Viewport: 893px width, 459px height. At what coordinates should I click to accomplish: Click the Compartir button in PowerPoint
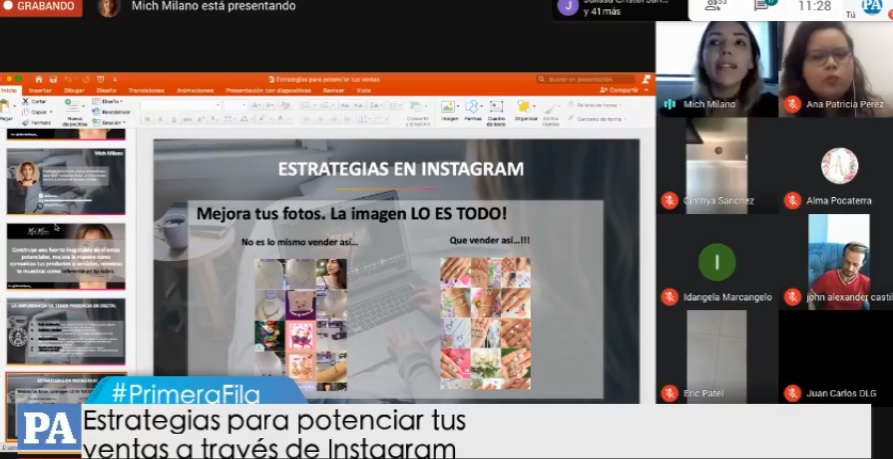coord(620,90)
